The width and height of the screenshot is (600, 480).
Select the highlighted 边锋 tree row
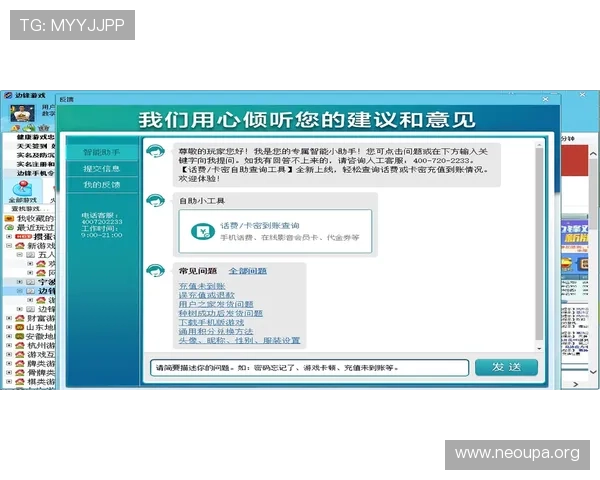click(30, 291)
